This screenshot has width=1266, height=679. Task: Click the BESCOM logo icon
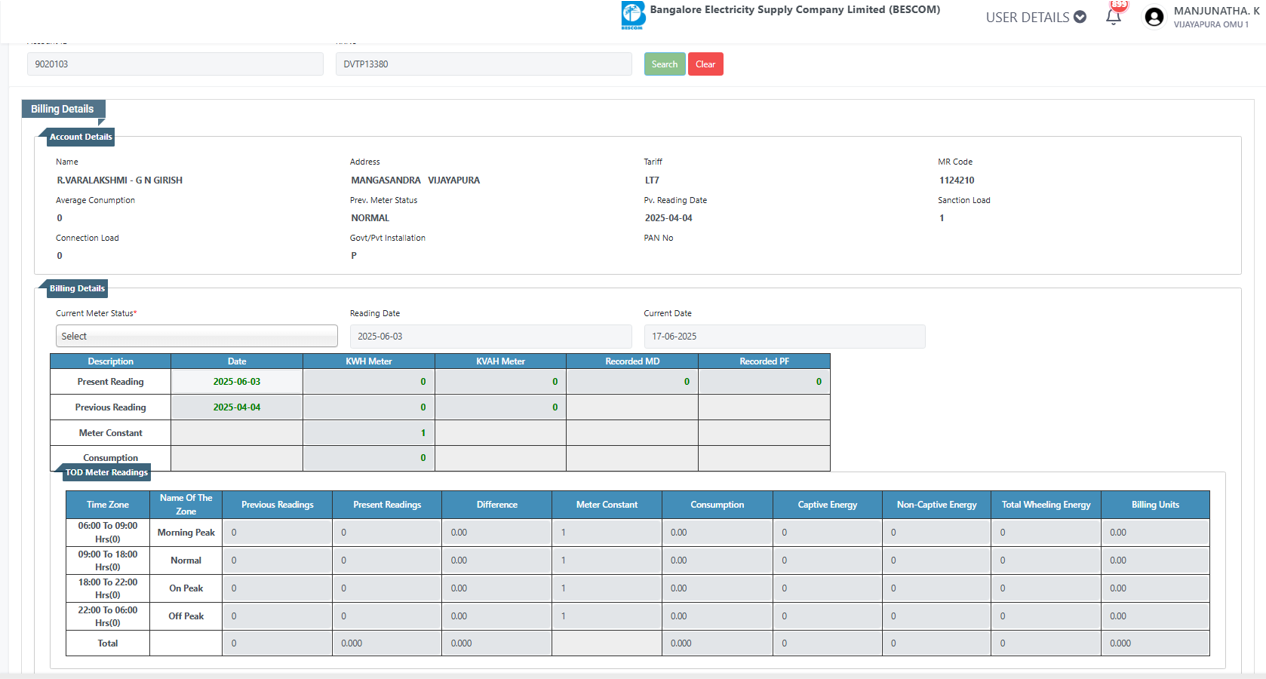tap(633, 15)
